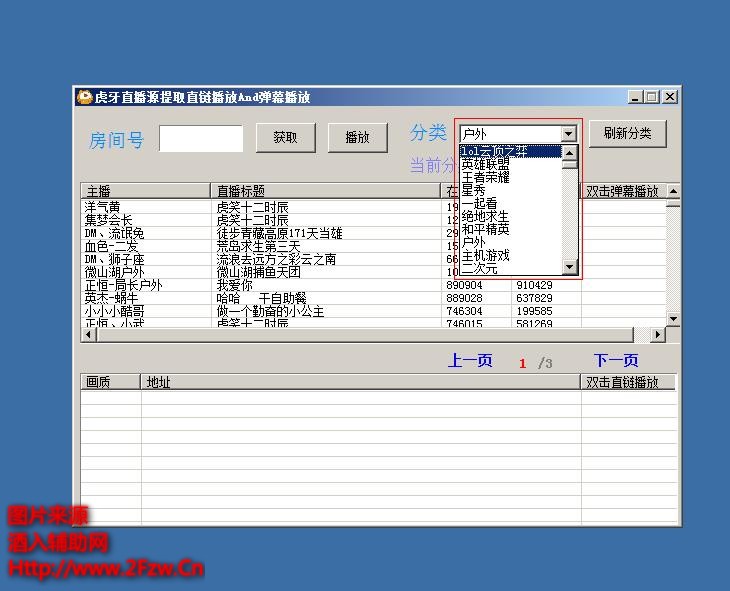Click the 双击弹幕播放 column header

[623, 191]
